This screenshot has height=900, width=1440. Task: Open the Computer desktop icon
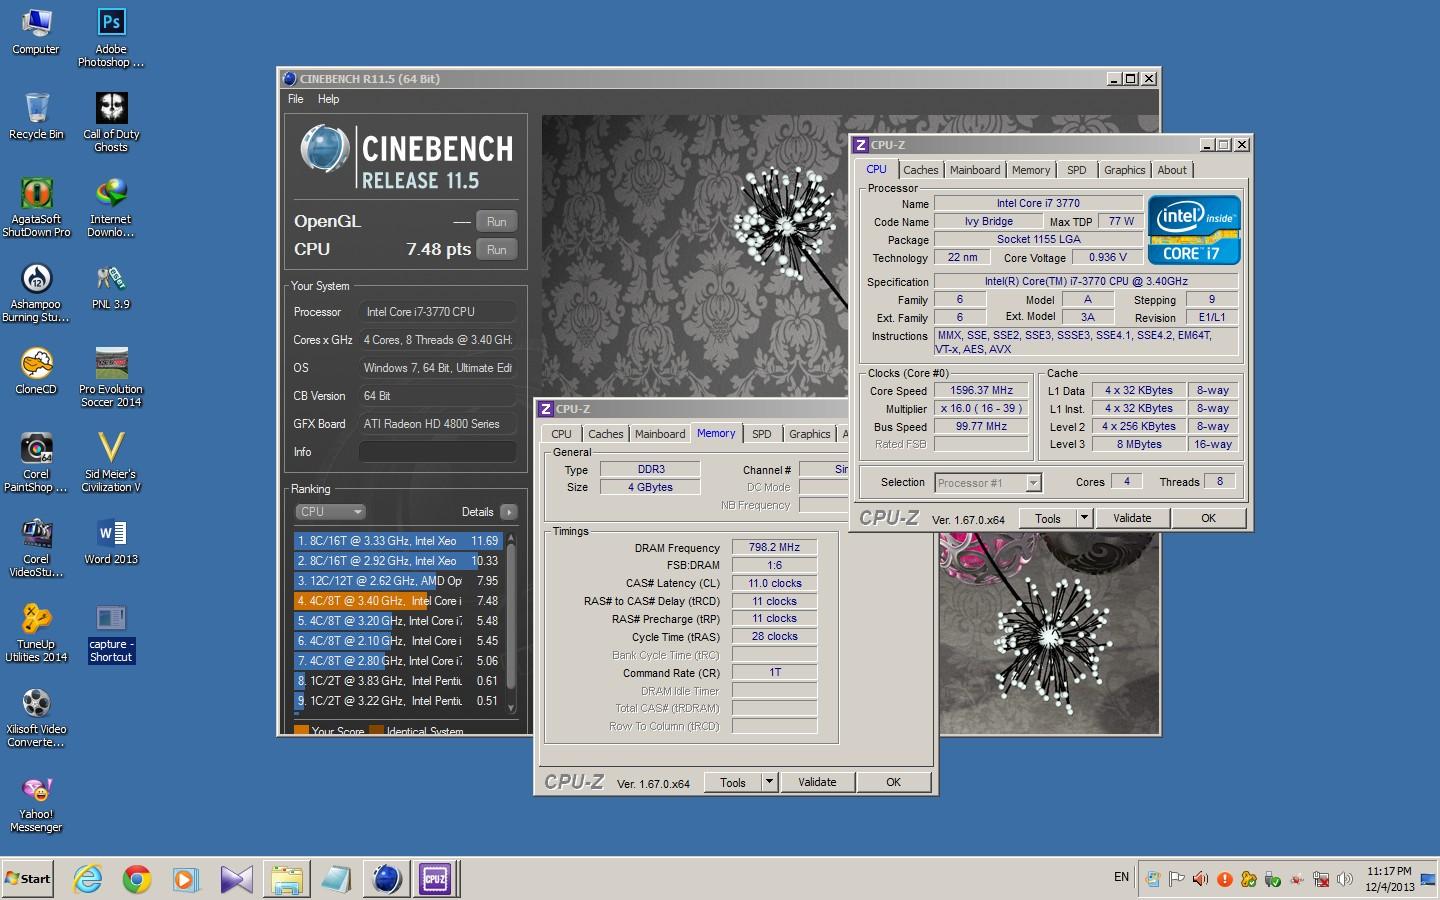point(36,31)
